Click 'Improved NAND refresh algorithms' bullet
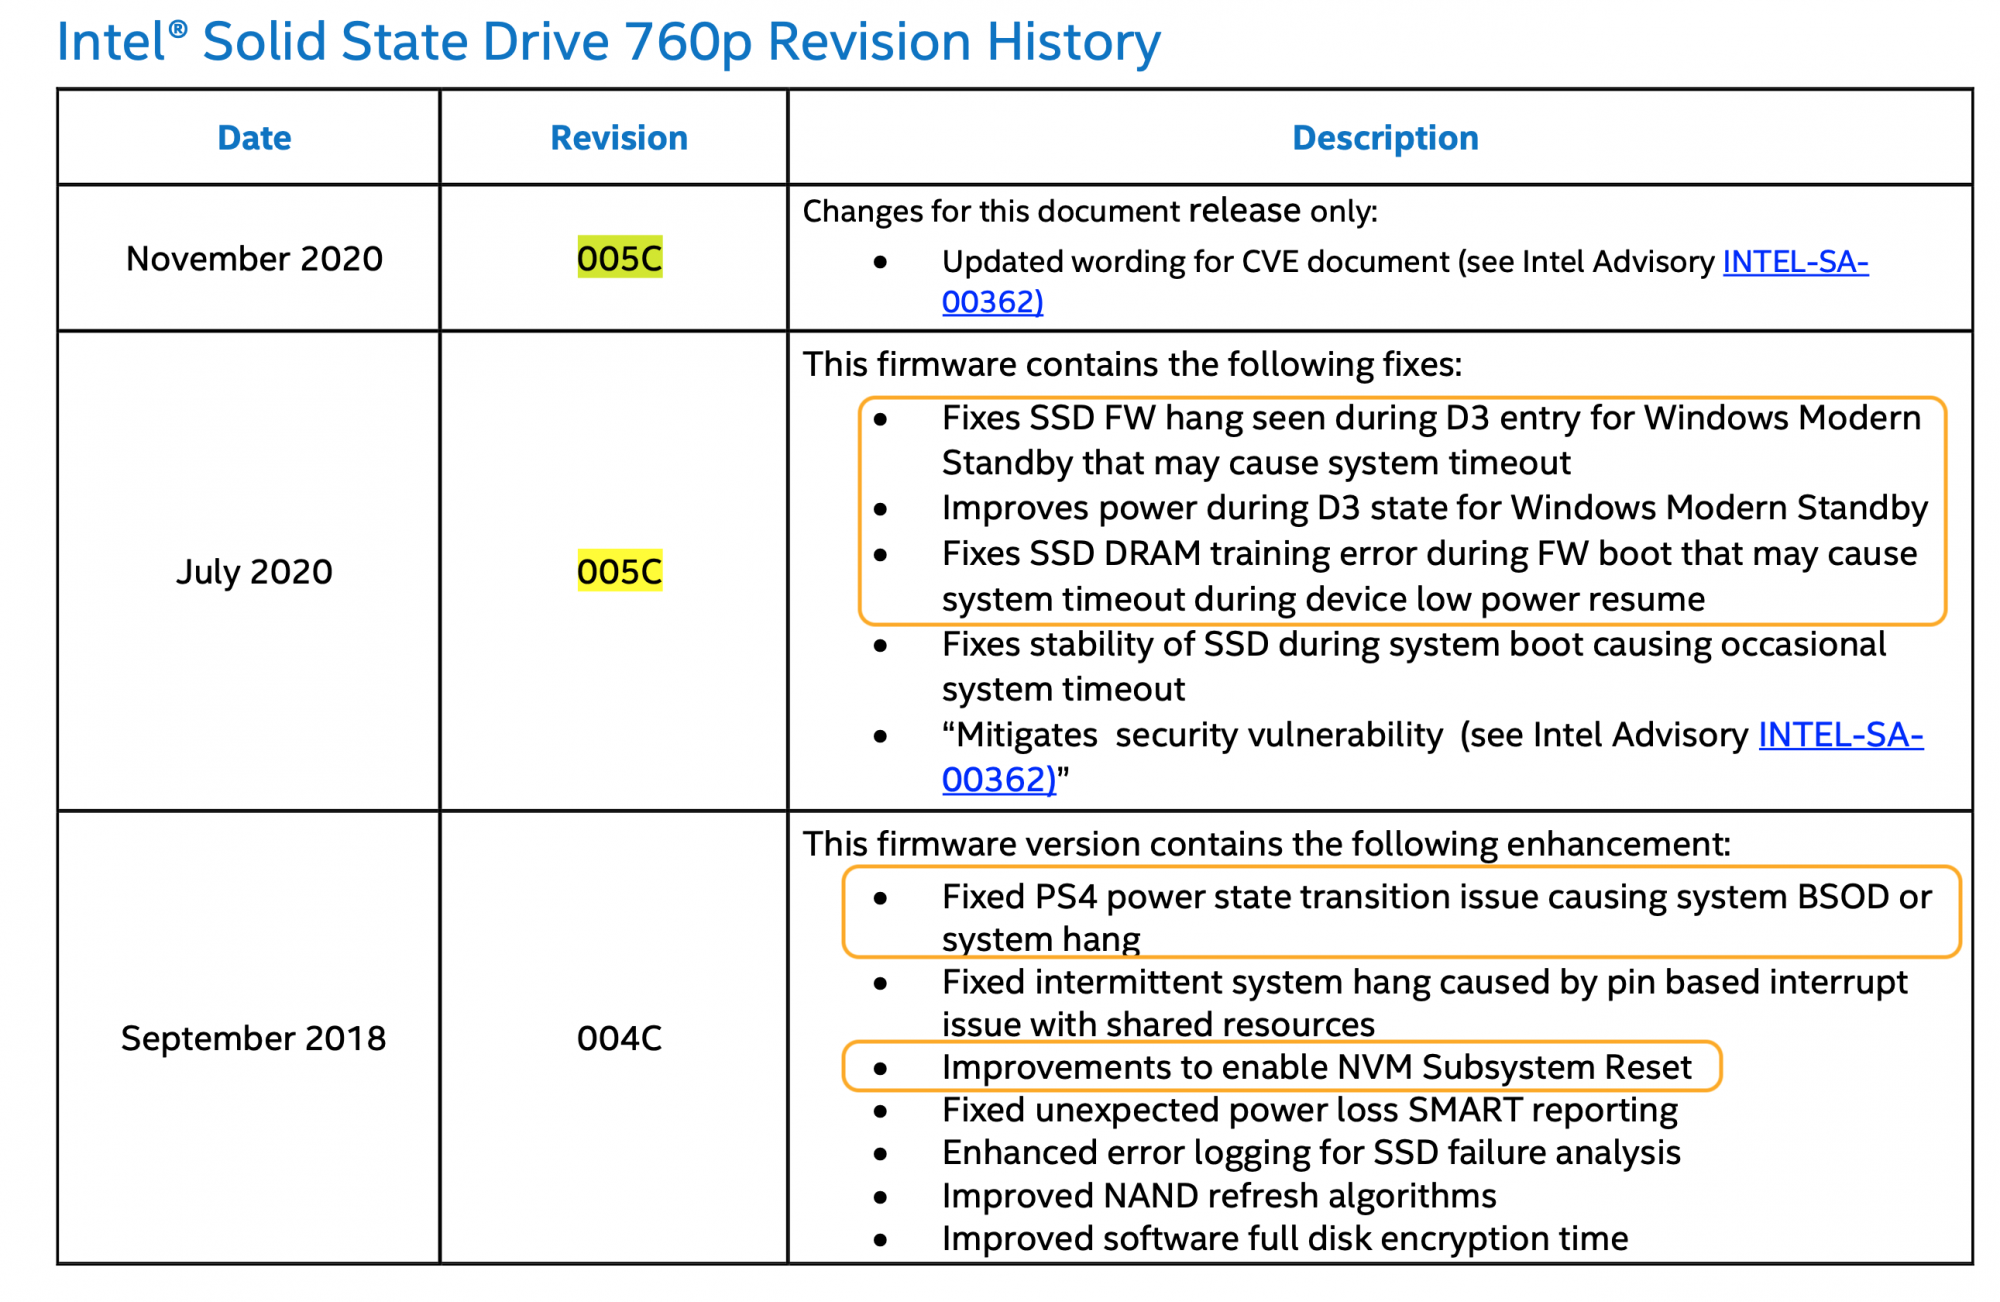This screenshot has width=2000, height=1302. point(1219,1196)
